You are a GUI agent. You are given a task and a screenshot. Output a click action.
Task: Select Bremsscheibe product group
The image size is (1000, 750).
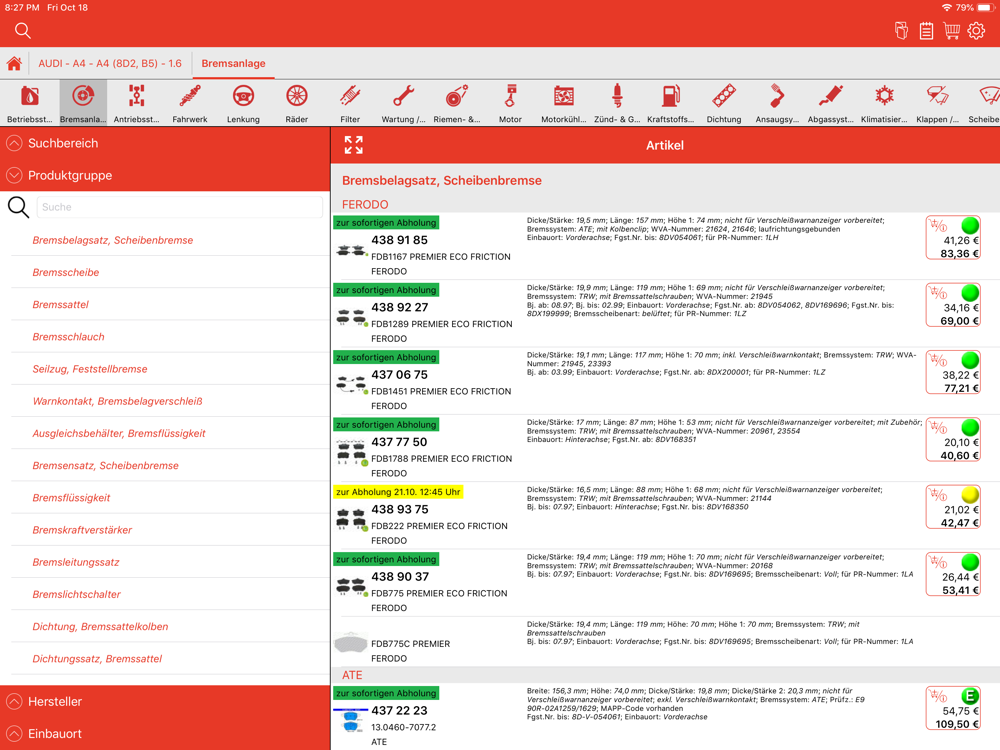point(66,272)
